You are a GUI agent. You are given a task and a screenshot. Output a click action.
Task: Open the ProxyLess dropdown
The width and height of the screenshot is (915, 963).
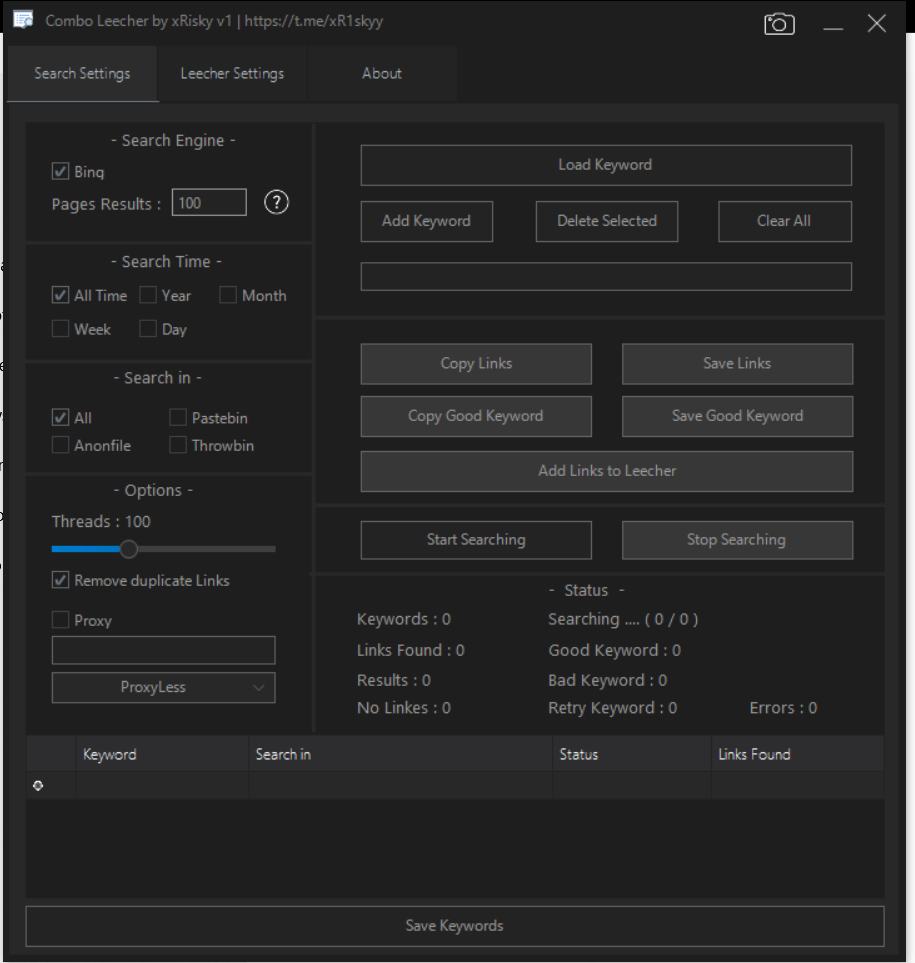(163, 688)
